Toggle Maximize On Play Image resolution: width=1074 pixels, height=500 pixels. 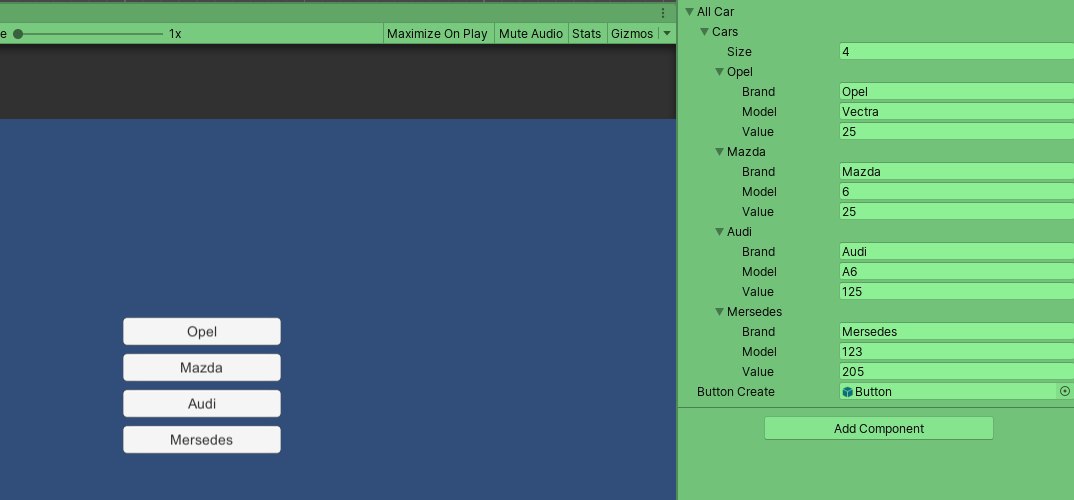437,34
